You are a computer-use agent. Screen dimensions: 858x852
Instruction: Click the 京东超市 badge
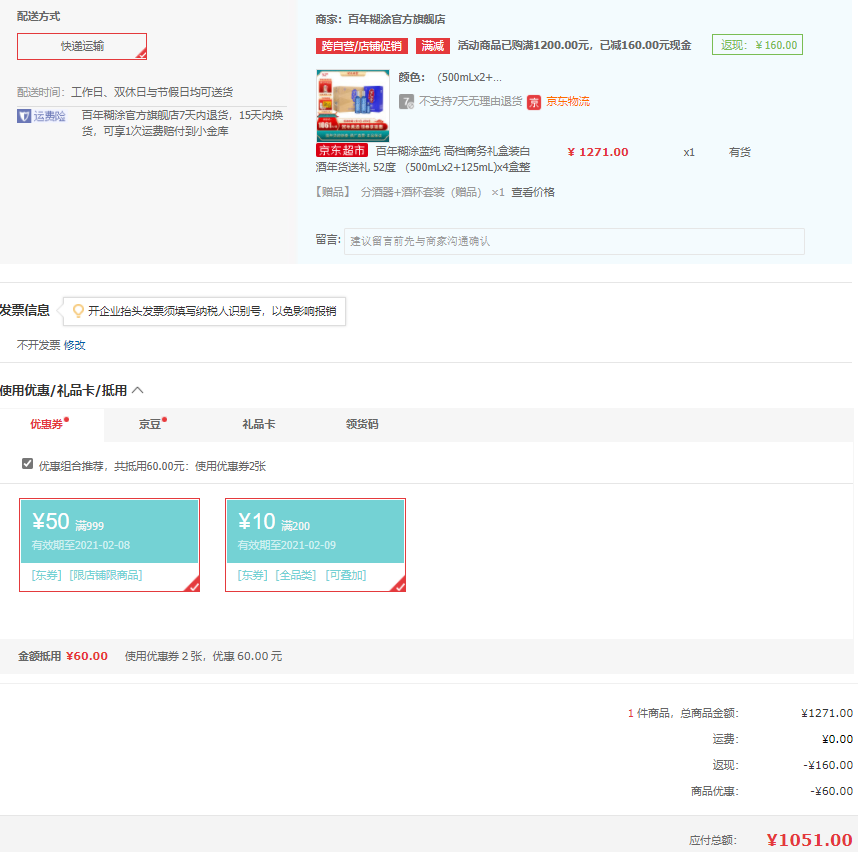[x=342, y=150]
